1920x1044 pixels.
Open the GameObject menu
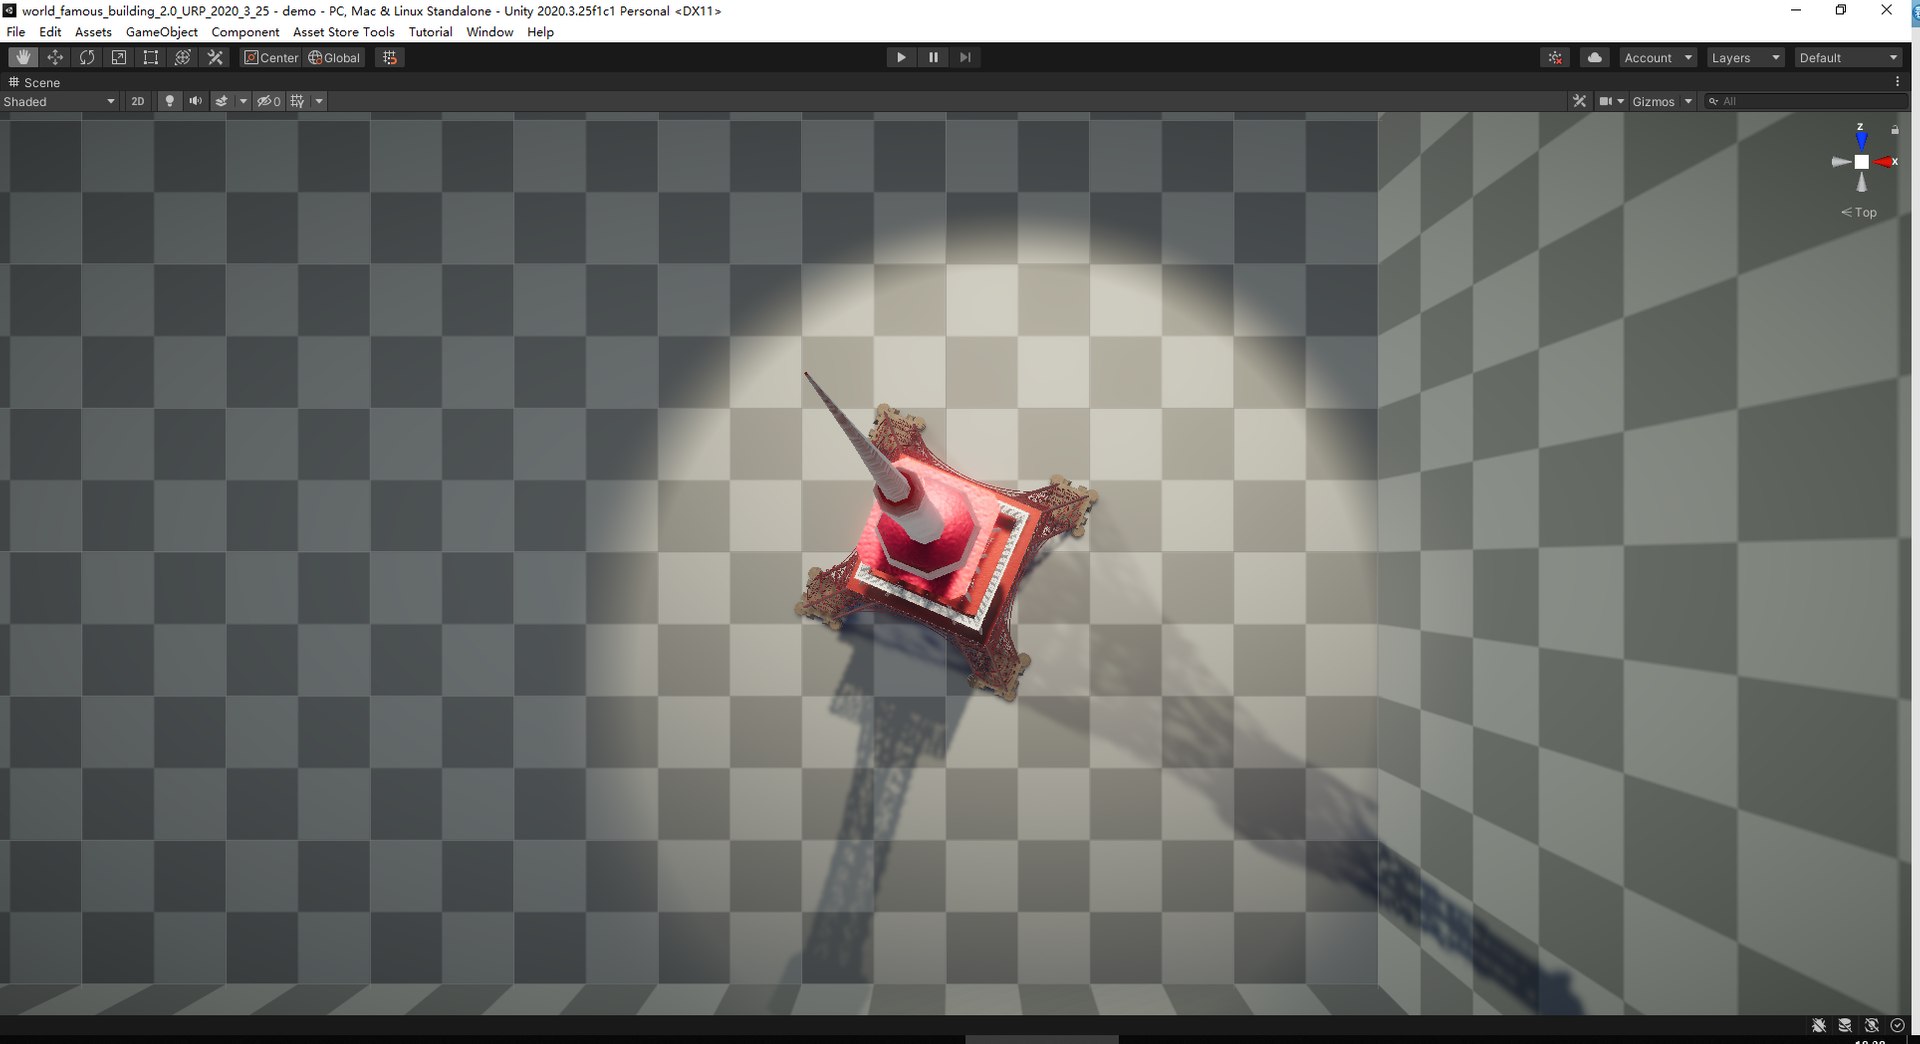click(x=162, y=32)
